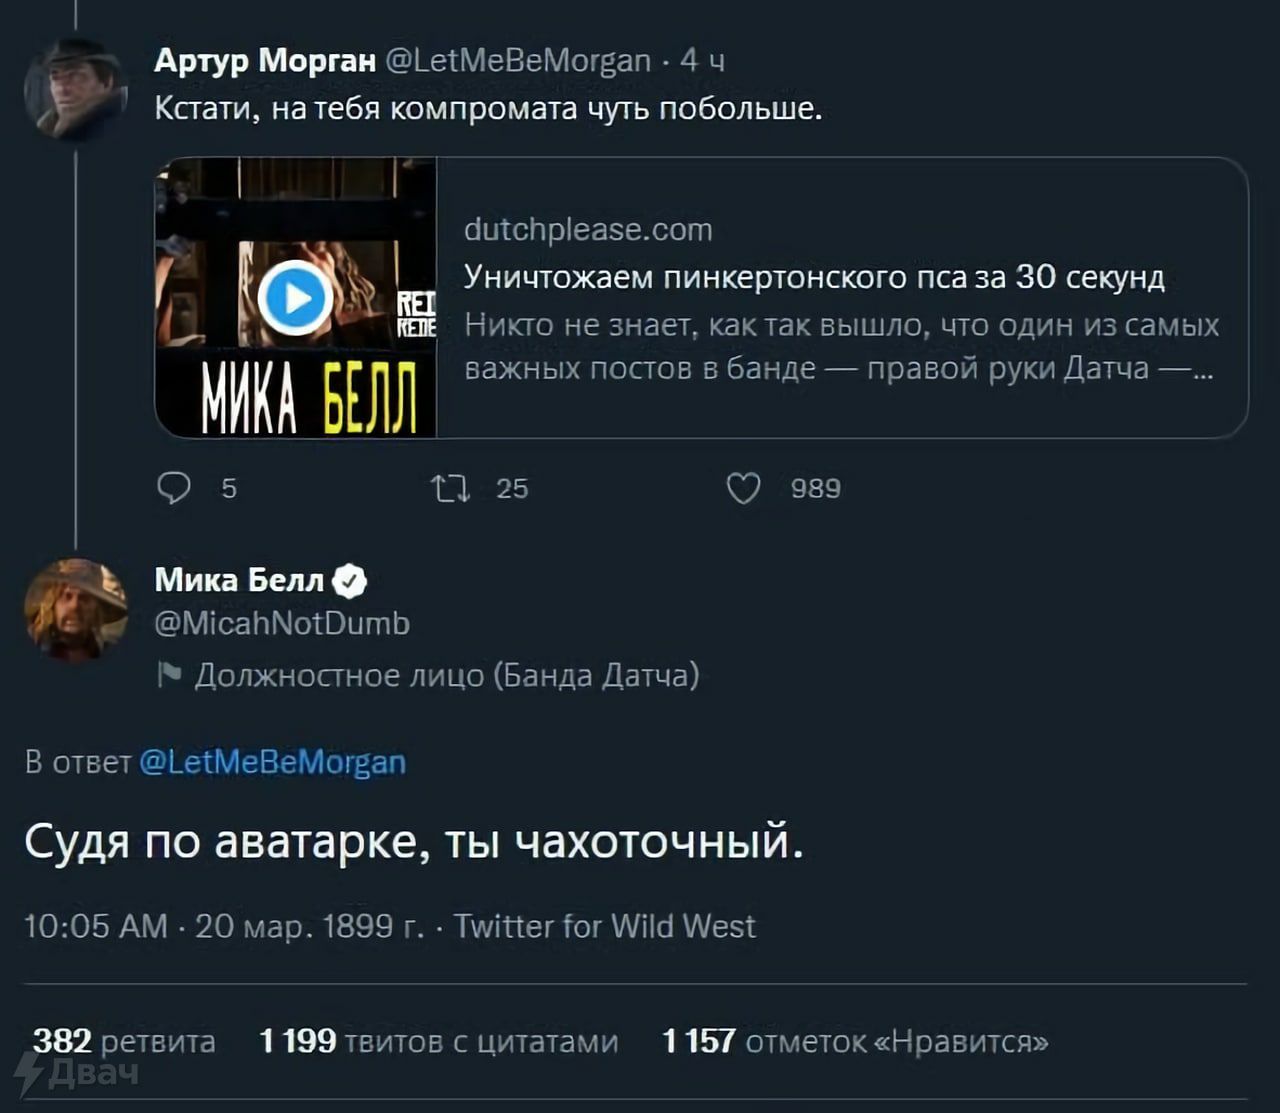
Task: Show the 1 199 твитов с цитатами
Action: (438, 1041)
